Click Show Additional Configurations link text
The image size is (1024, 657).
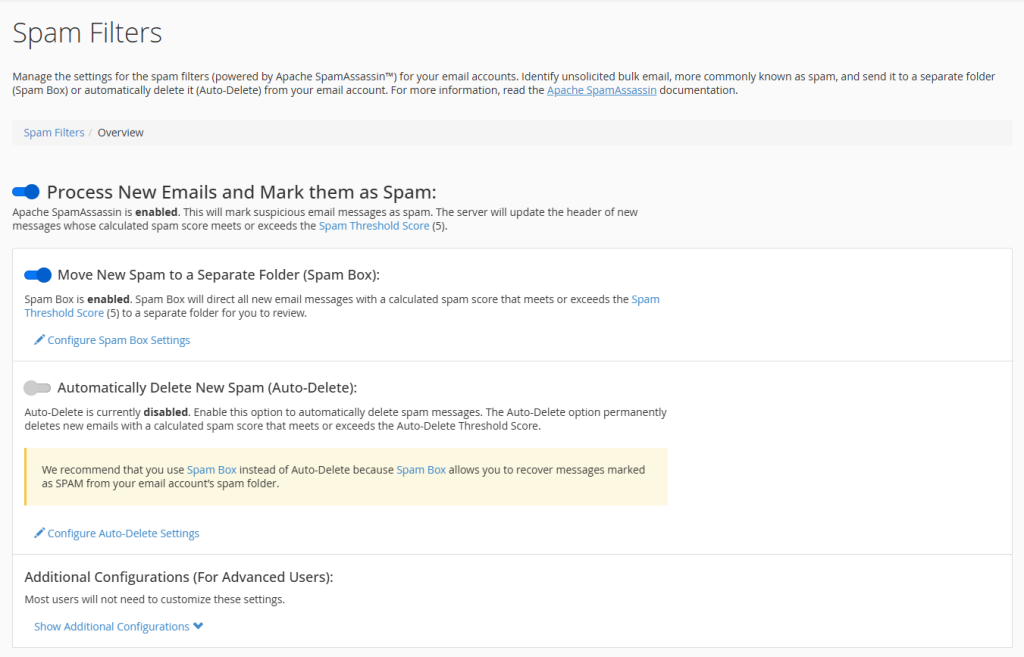(112, 626)
